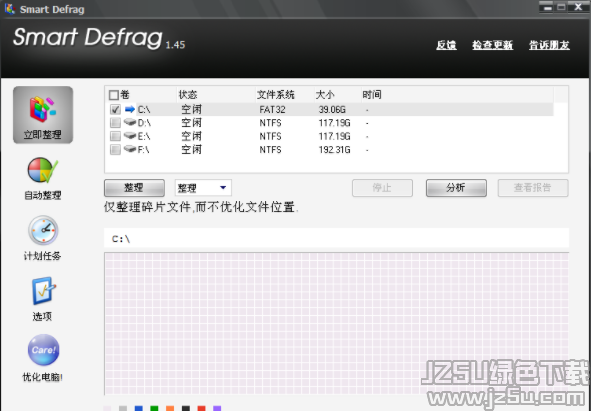Click the D:\ row's 空闲 status
Viewport: 591px width, 411px height.
pyautogui.click(x=191, y=123)
